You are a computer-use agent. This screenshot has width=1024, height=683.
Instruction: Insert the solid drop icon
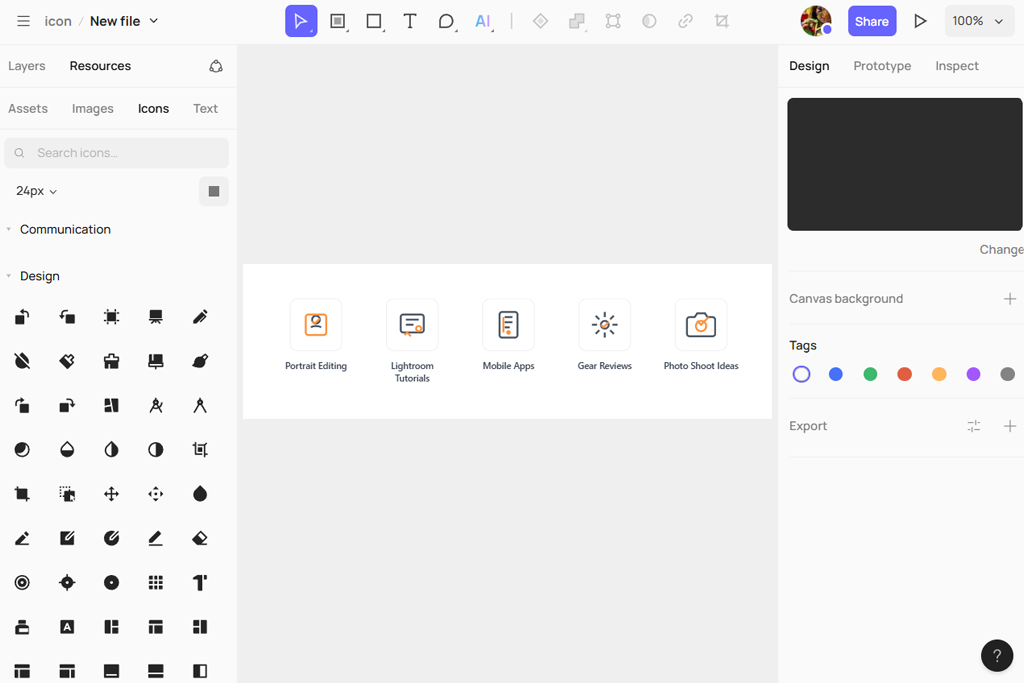click(x=200, y=494)
